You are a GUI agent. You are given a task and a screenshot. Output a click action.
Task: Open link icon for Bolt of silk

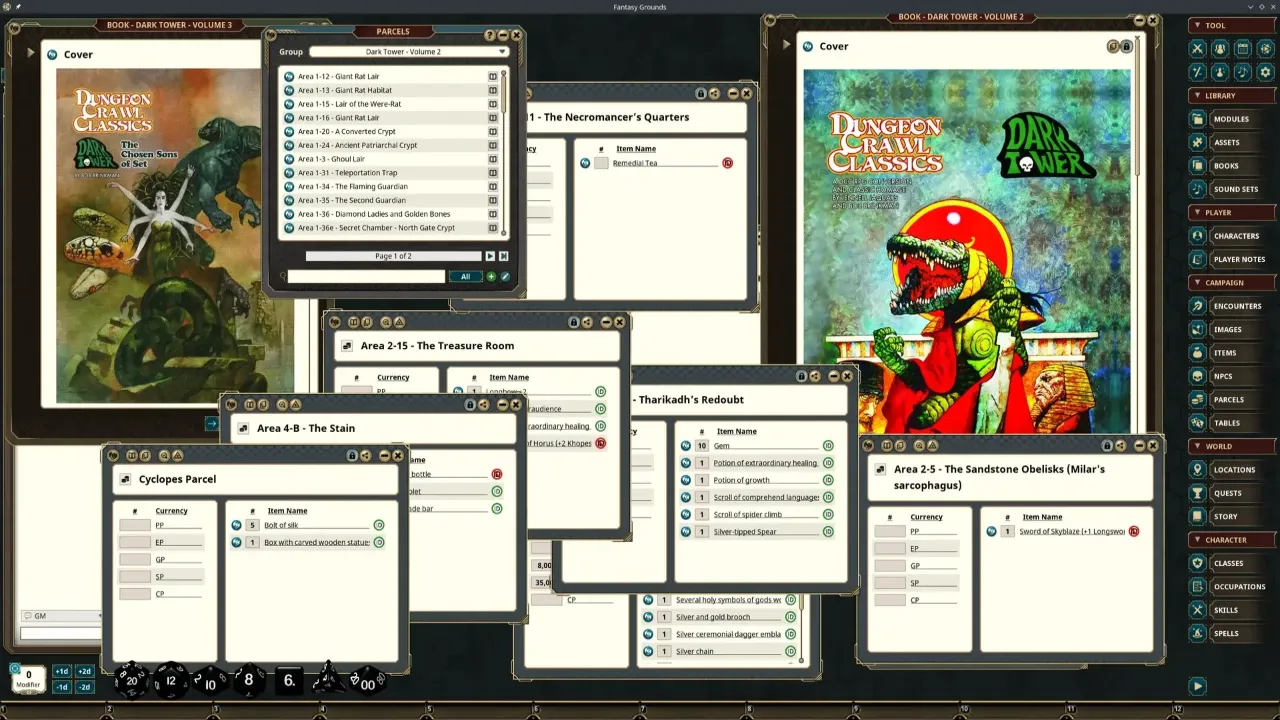(237, 525)
